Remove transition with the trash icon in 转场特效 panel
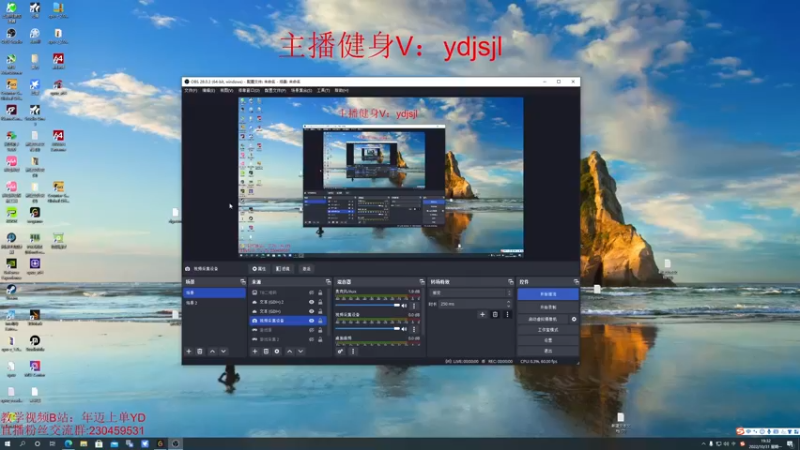This screenshot has height=450, width=800. click(495, 314)
